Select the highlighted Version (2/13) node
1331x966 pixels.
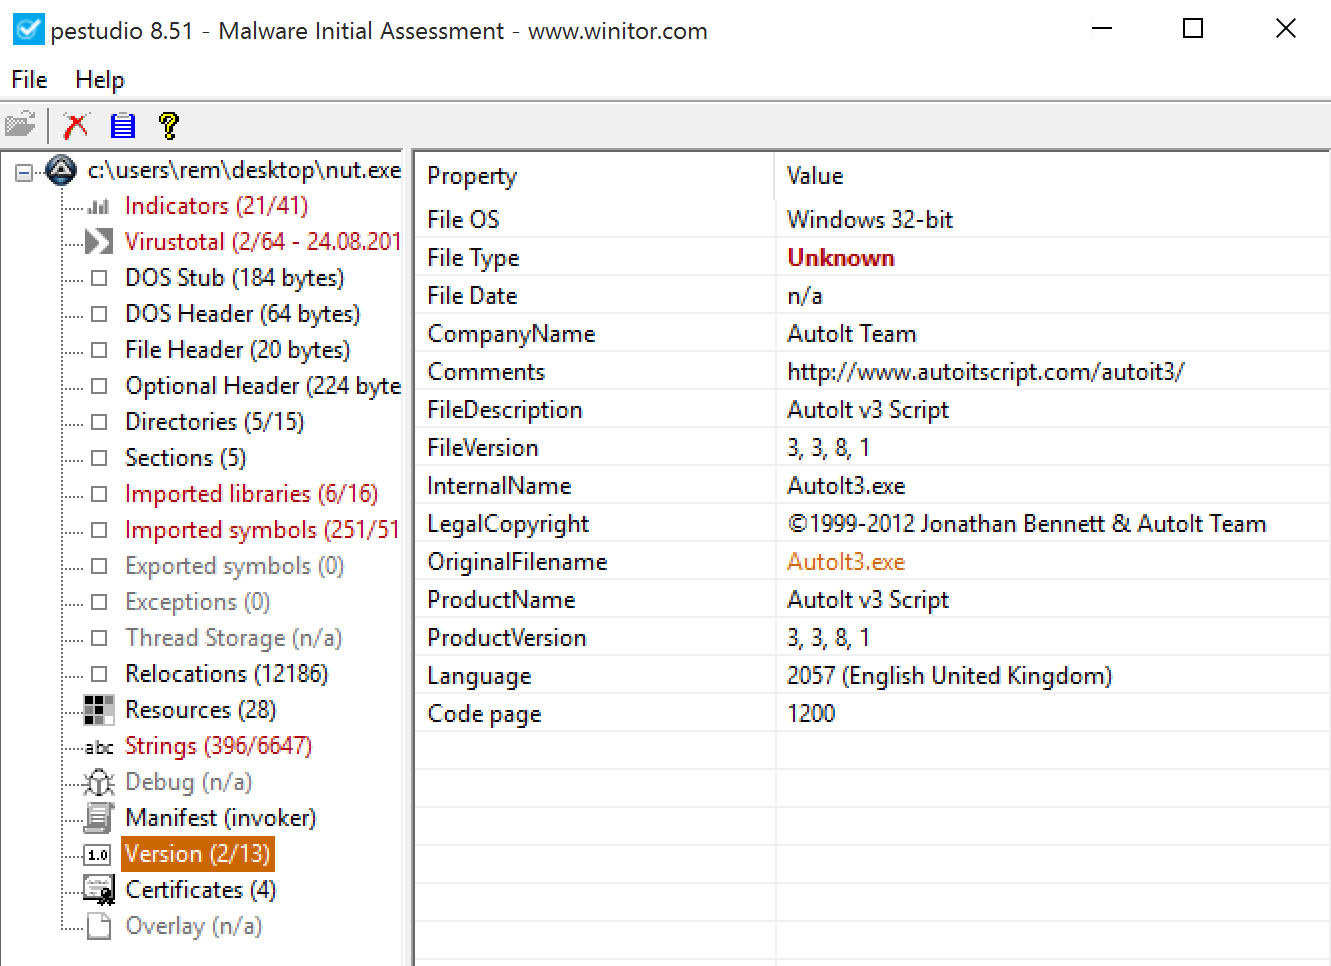click(x=197, y=854)
